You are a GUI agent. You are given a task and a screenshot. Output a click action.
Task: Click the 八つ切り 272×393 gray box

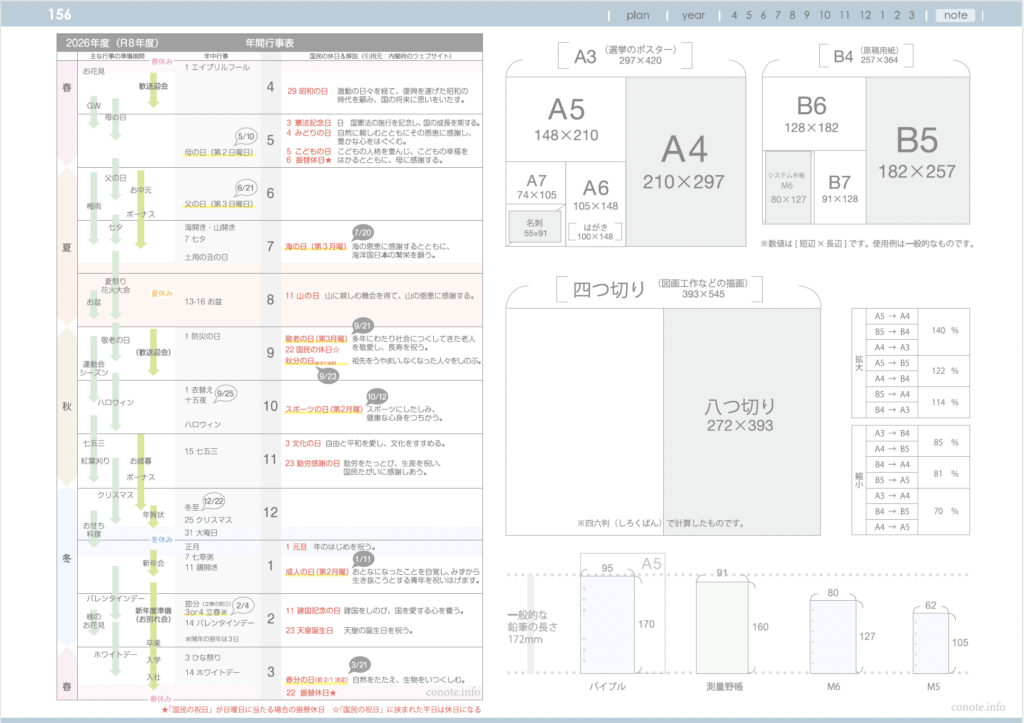pos(739,415)
